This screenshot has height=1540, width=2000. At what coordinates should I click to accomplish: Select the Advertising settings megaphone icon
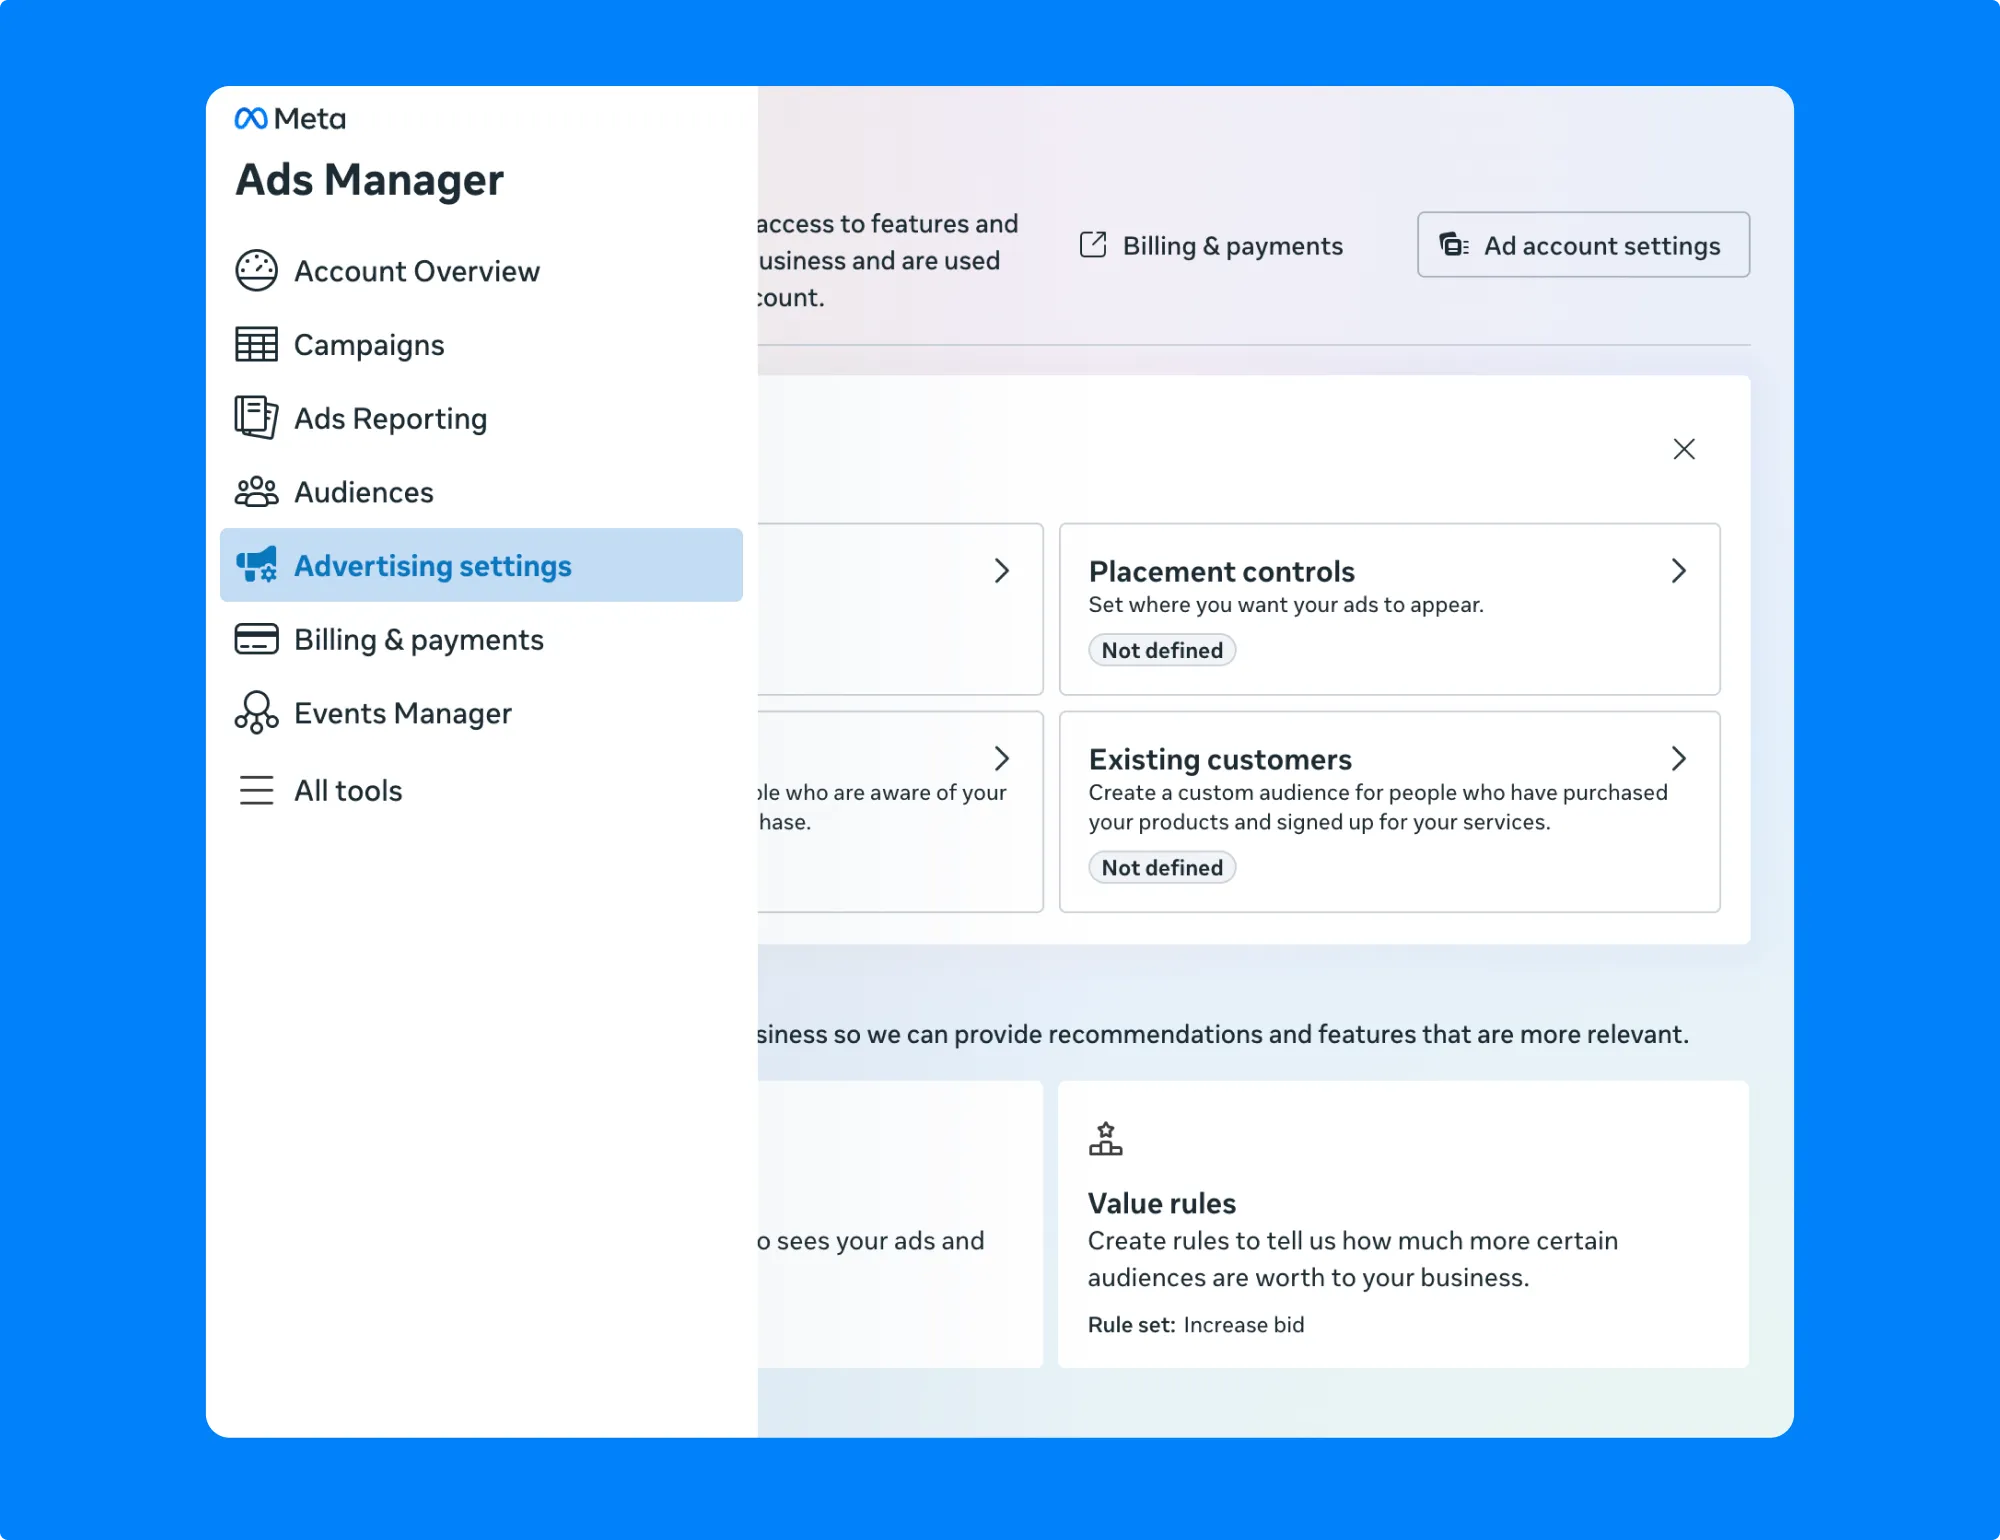(x=256, y=565)
